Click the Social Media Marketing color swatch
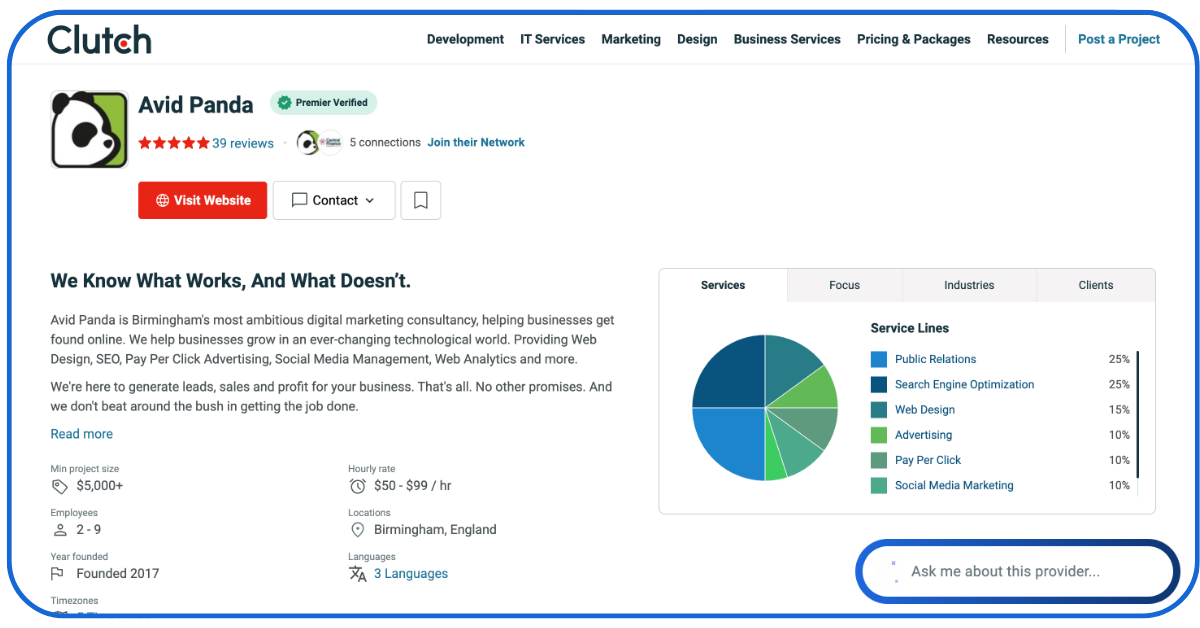Viewport: 1200px width, 628px height. 879,485
